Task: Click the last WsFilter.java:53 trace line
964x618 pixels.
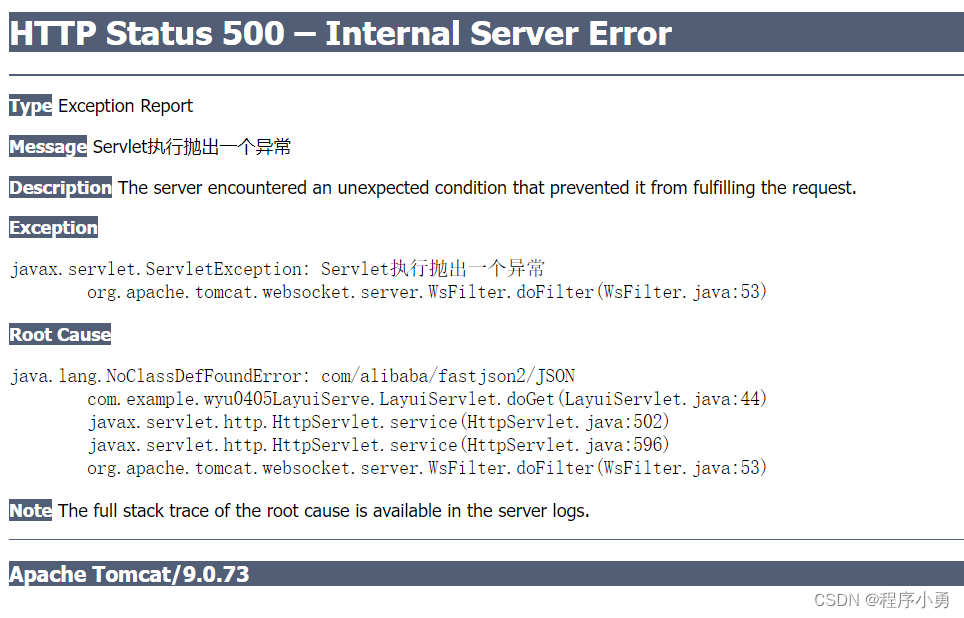Action: [x=427, y=468]
